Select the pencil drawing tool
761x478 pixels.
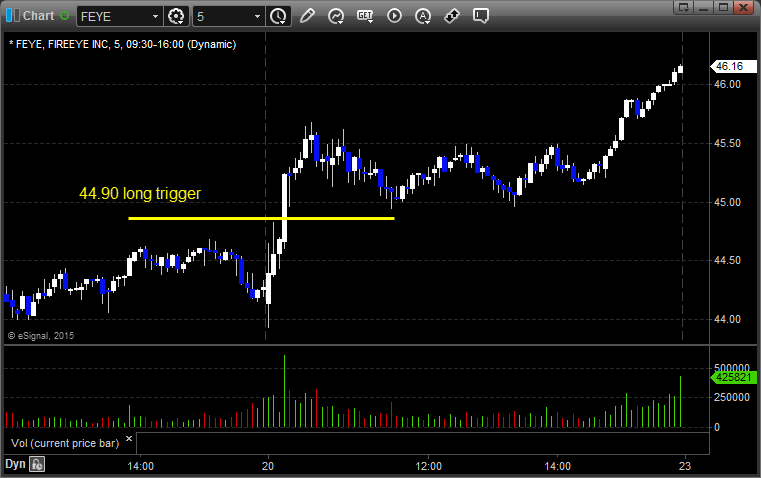coord(307,16)
